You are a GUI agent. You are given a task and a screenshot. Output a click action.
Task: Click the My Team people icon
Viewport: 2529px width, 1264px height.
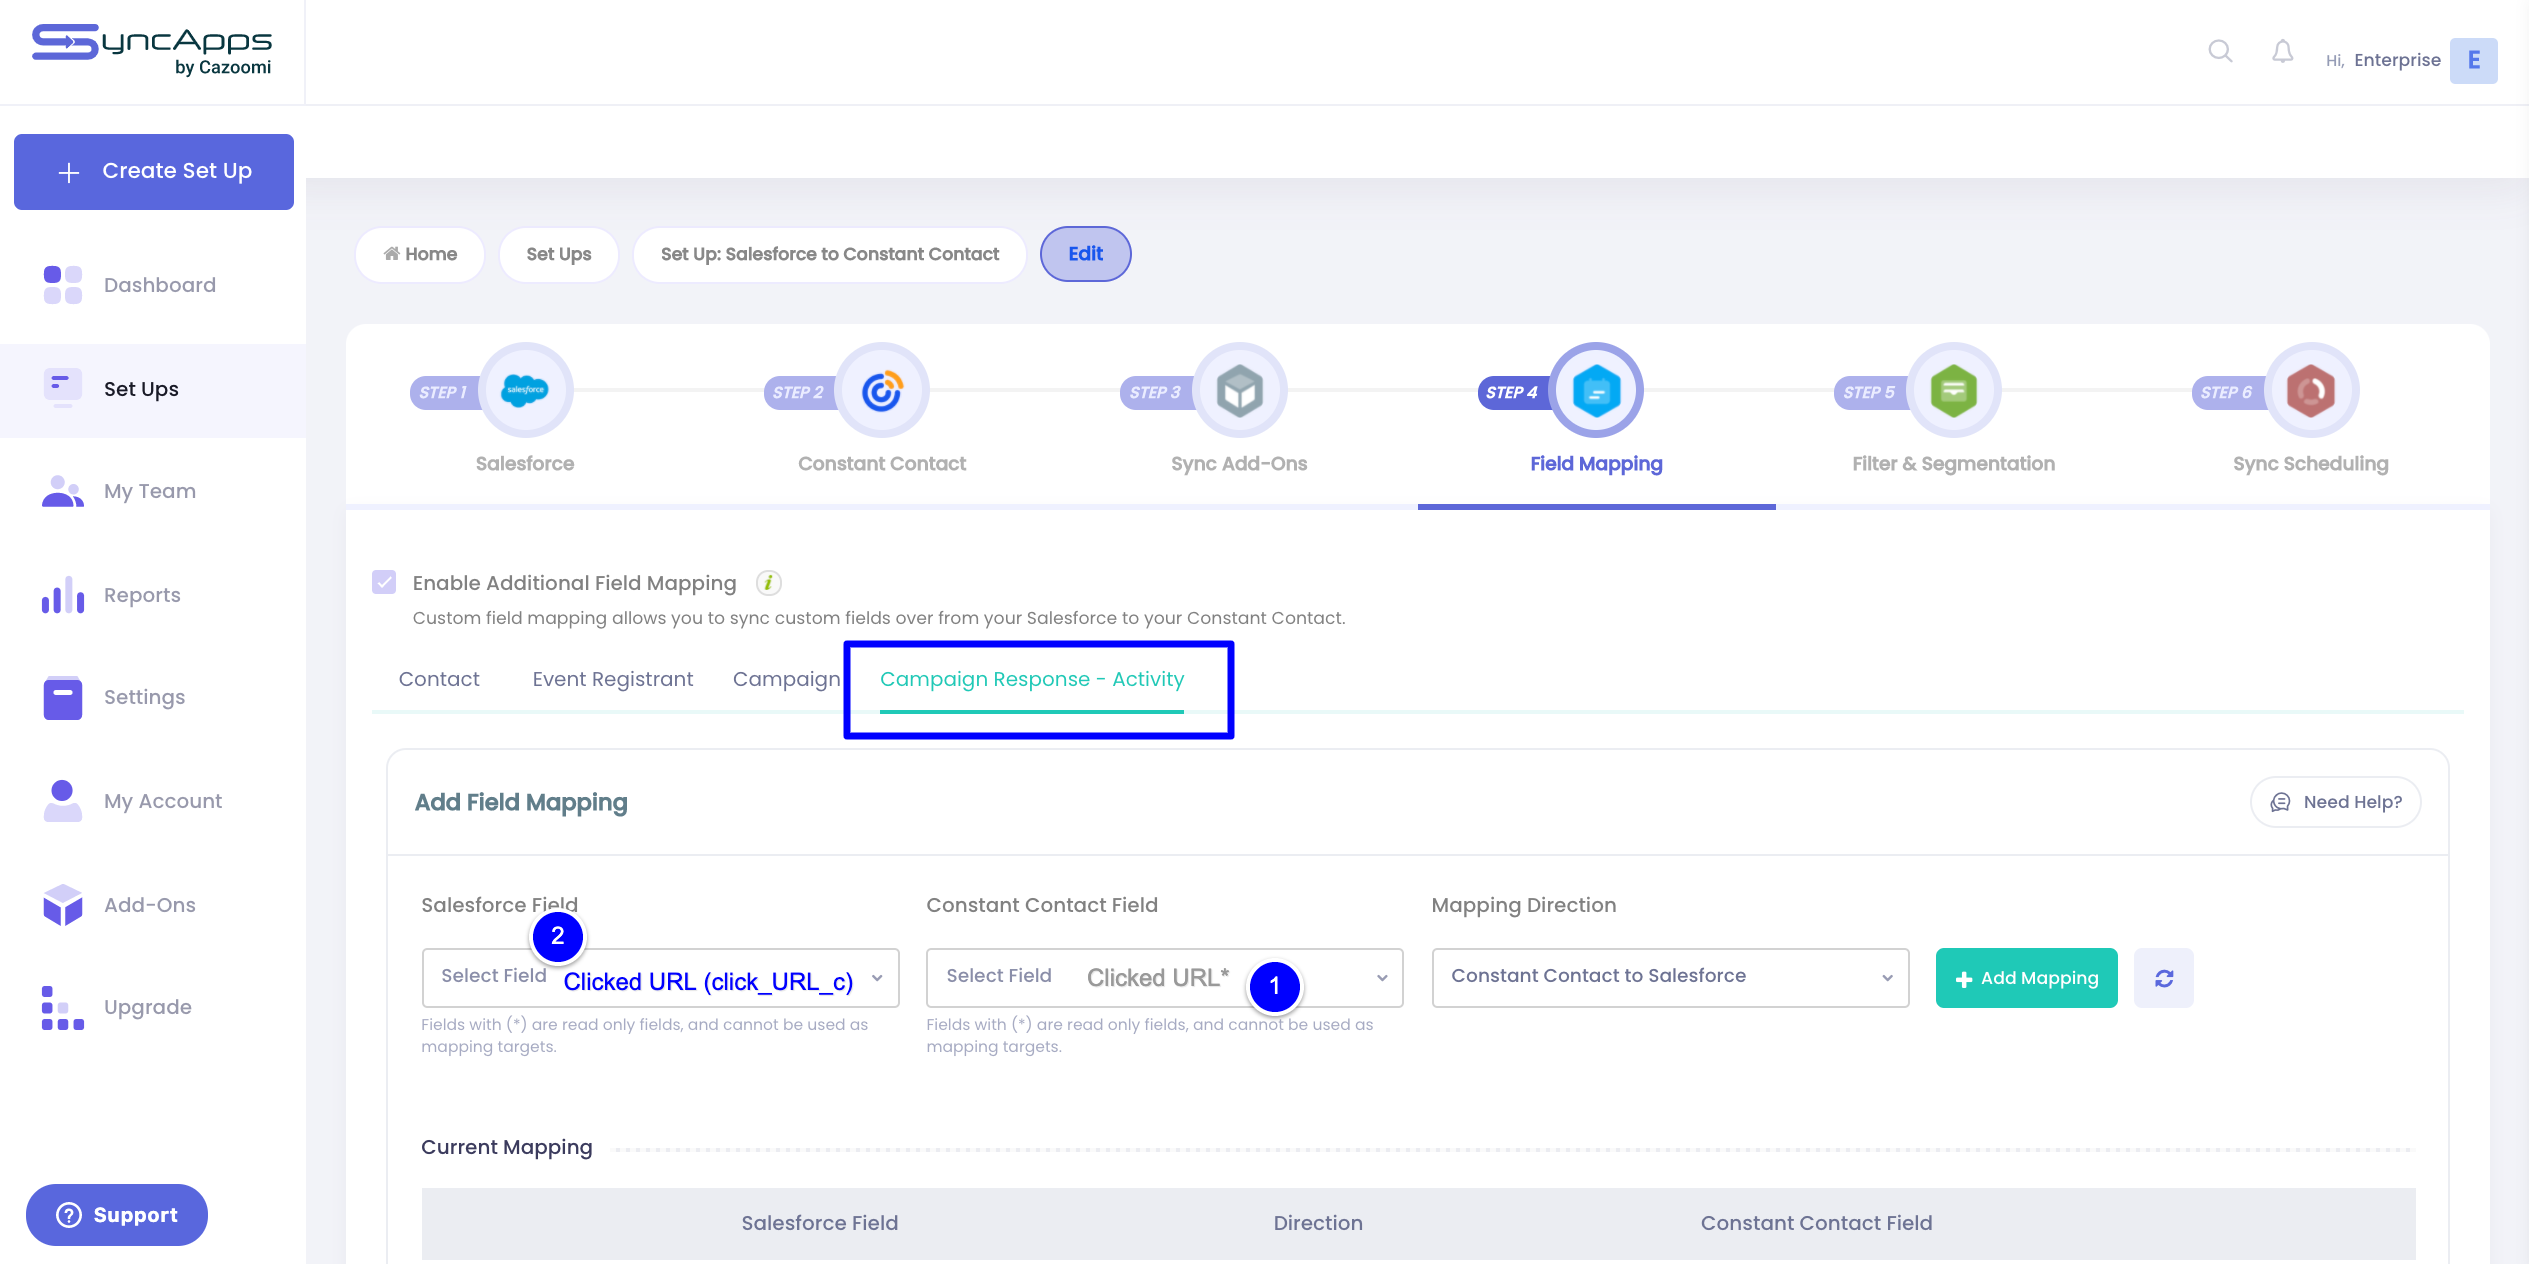(62, 491)
